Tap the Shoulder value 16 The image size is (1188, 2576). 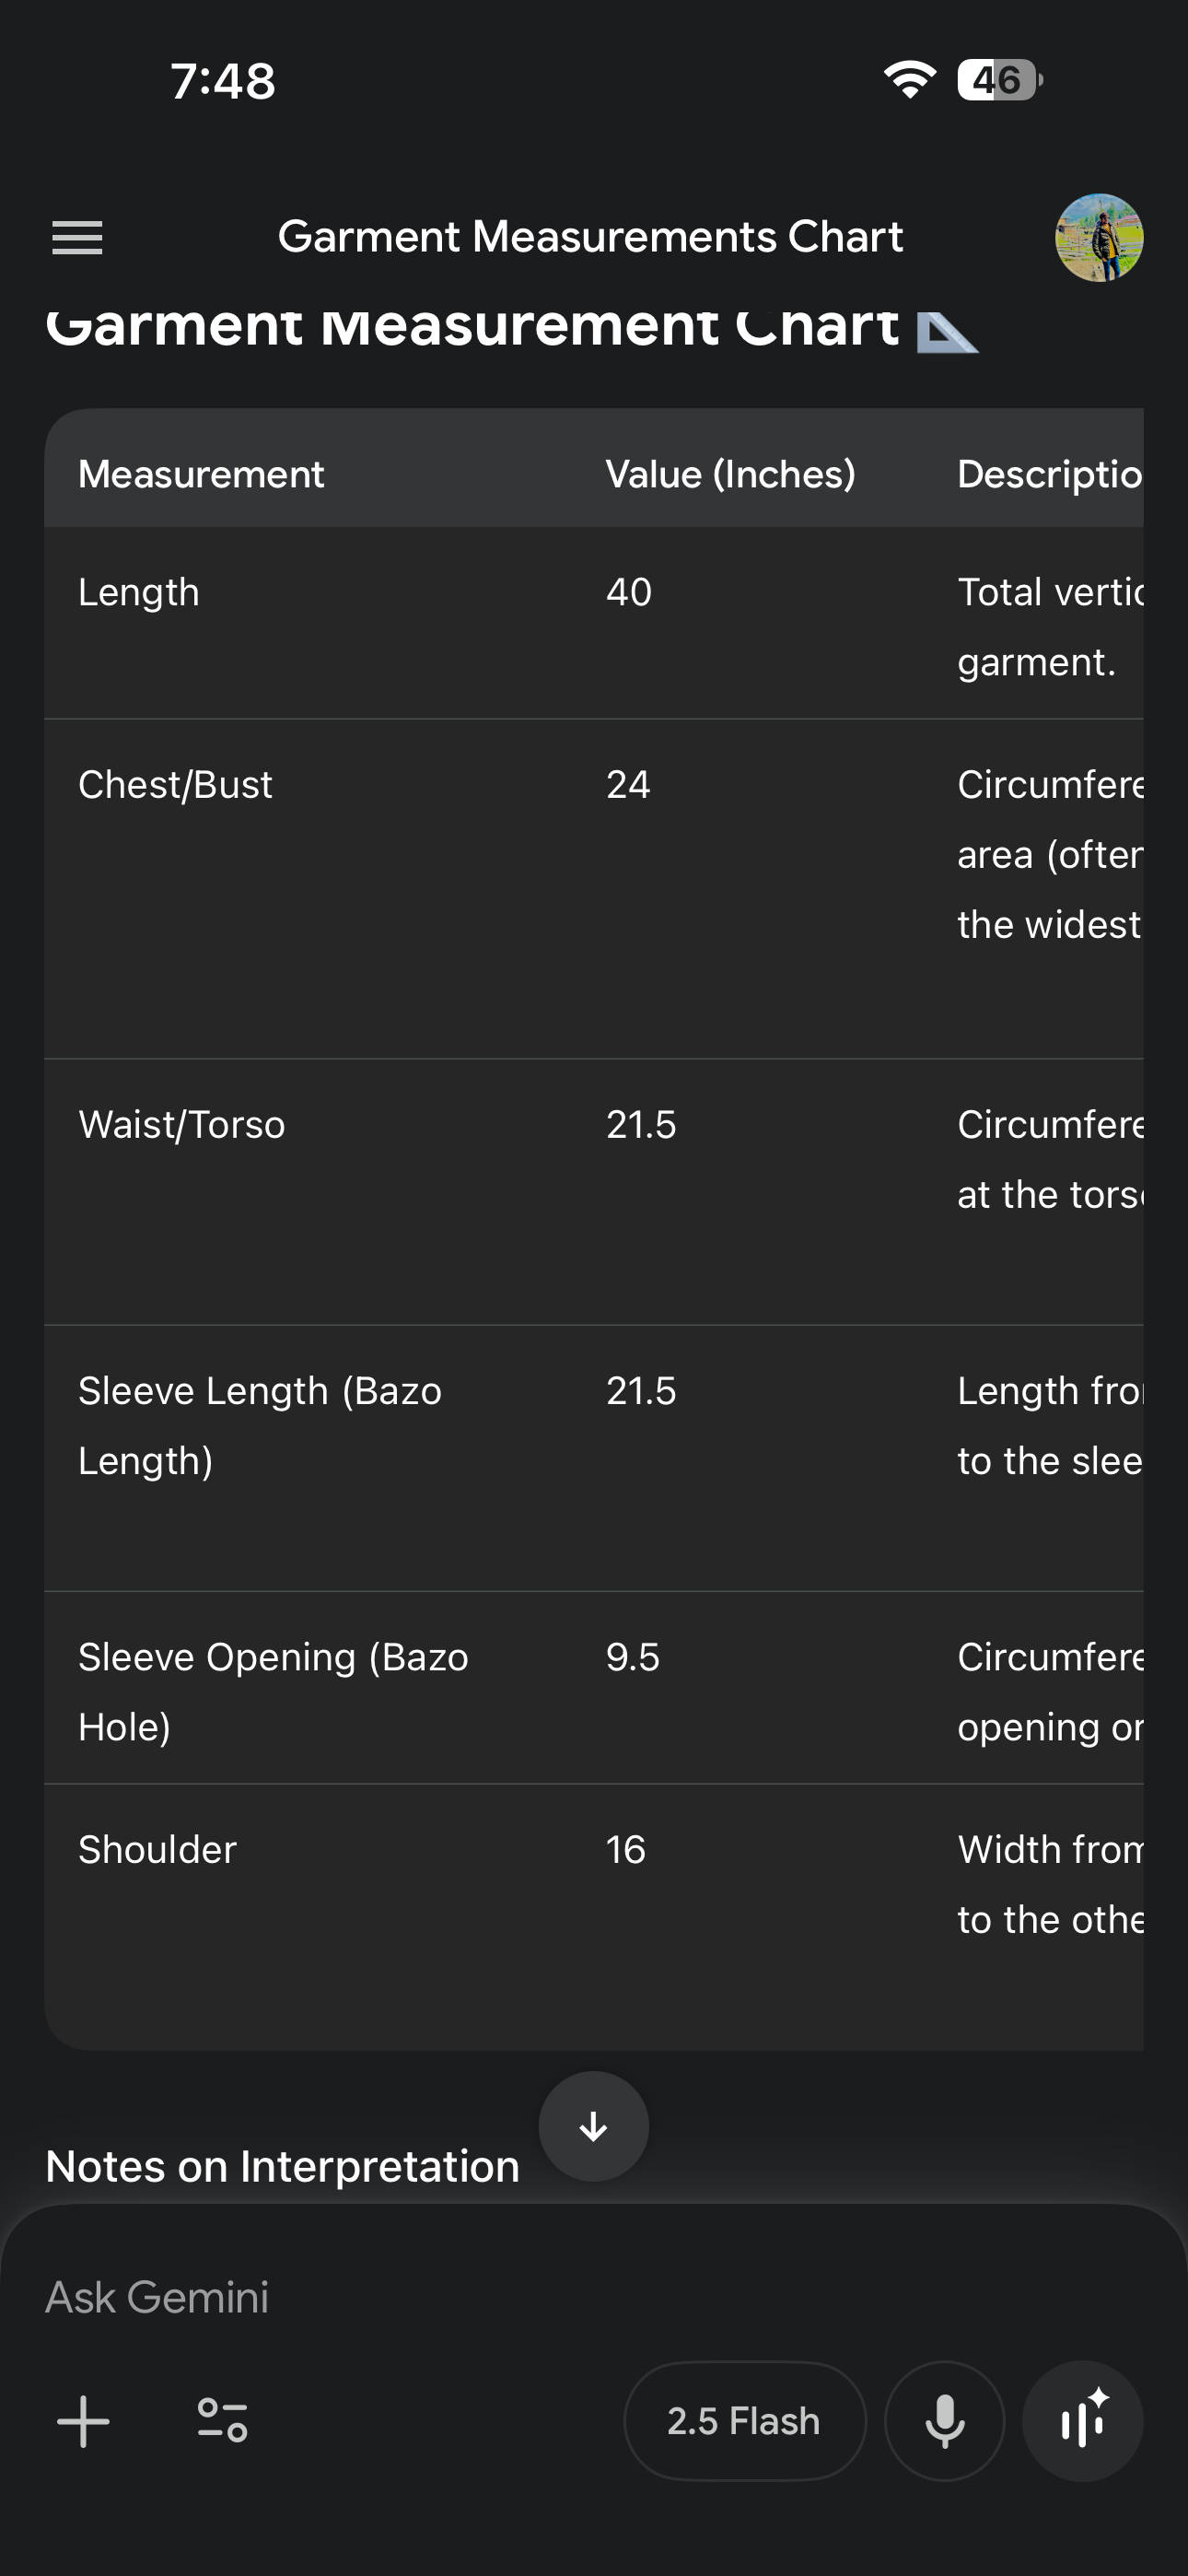pyautogui.click(x=626, y=1850)
